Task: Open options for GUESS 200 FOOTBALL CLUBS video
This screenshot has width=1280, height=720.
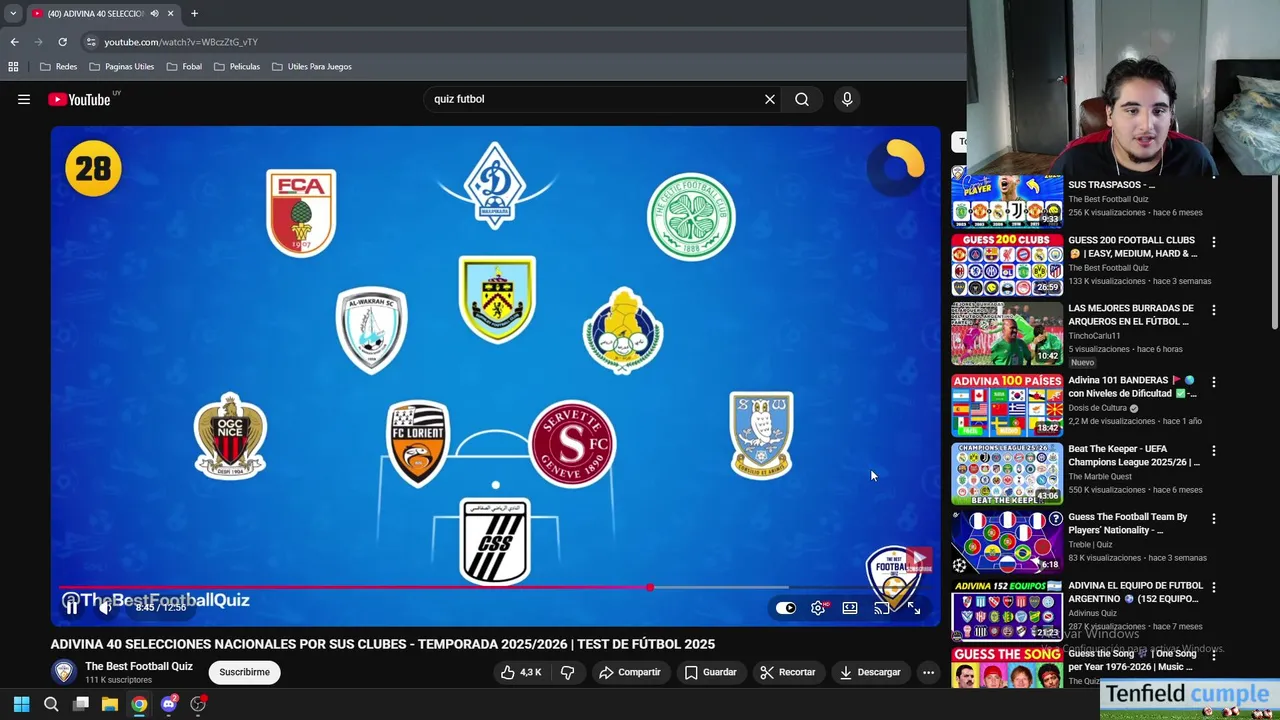Action: [1214, 242]
